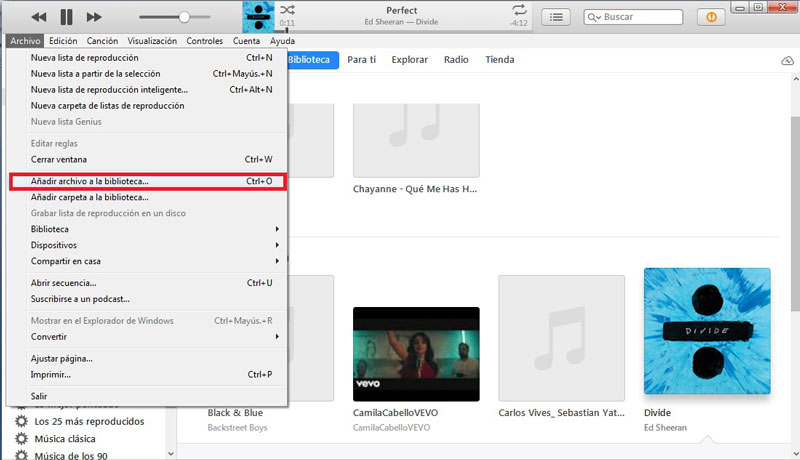Screen dimensions: 800x460
Task: Expand the Biblioteca submenu
Action: click(147, 229)
